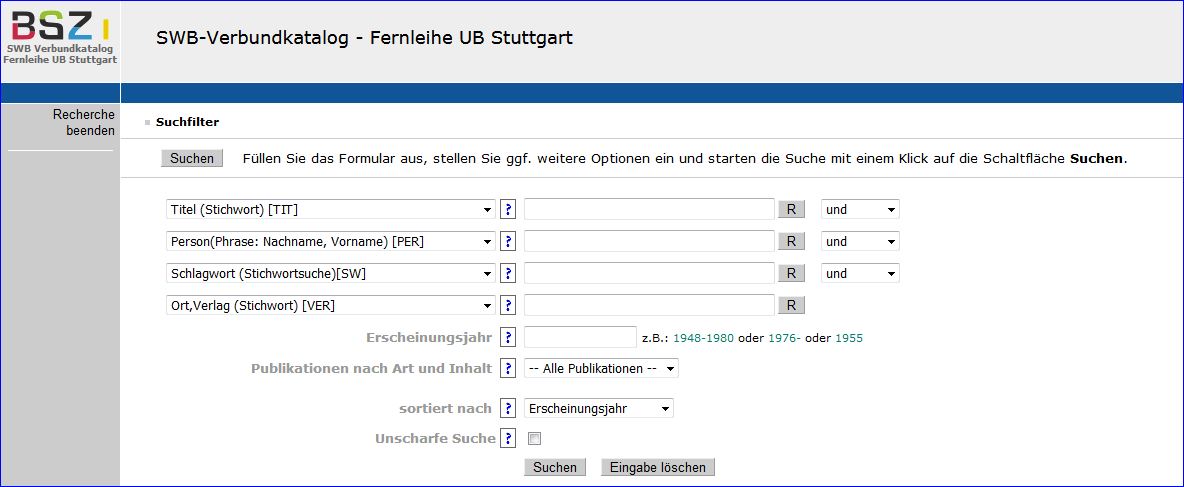
Task: Open the Titel (Stichwort) [TIT] field dropdown
Action: [x=331, y=209]
